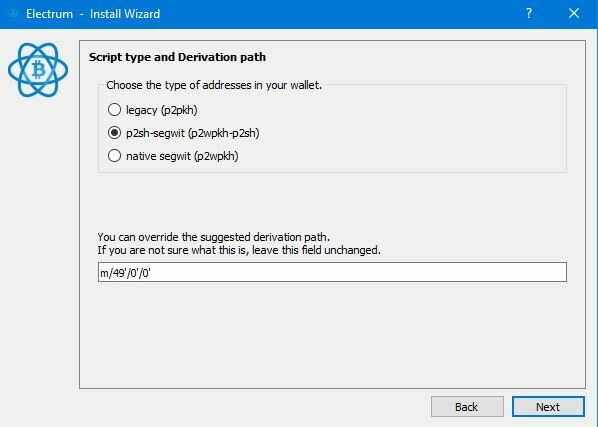
Task: Click the Script type and Derivation path heading
Action: tap(177, 57)
